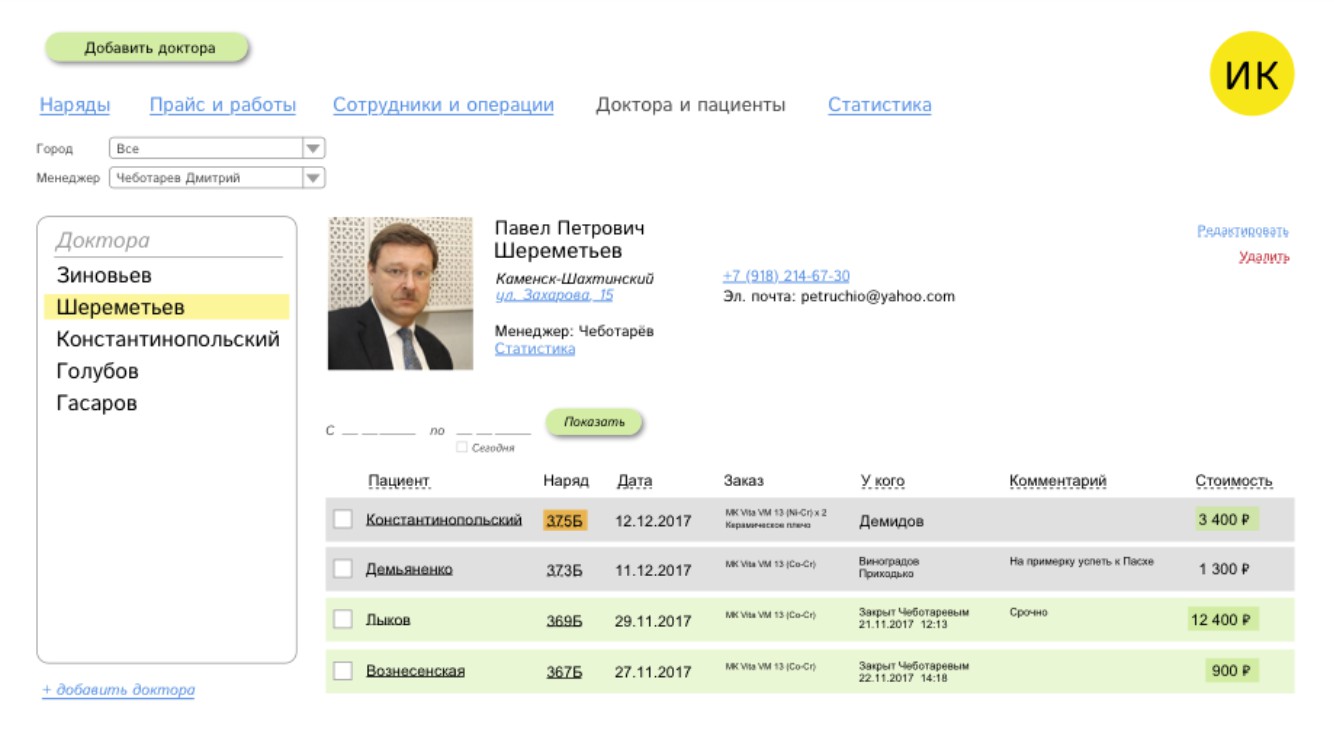Viewport: 1334px width, 752px height.
Task: Choose Константинопольский in the doctors list
Action: [x=168, y=340]
